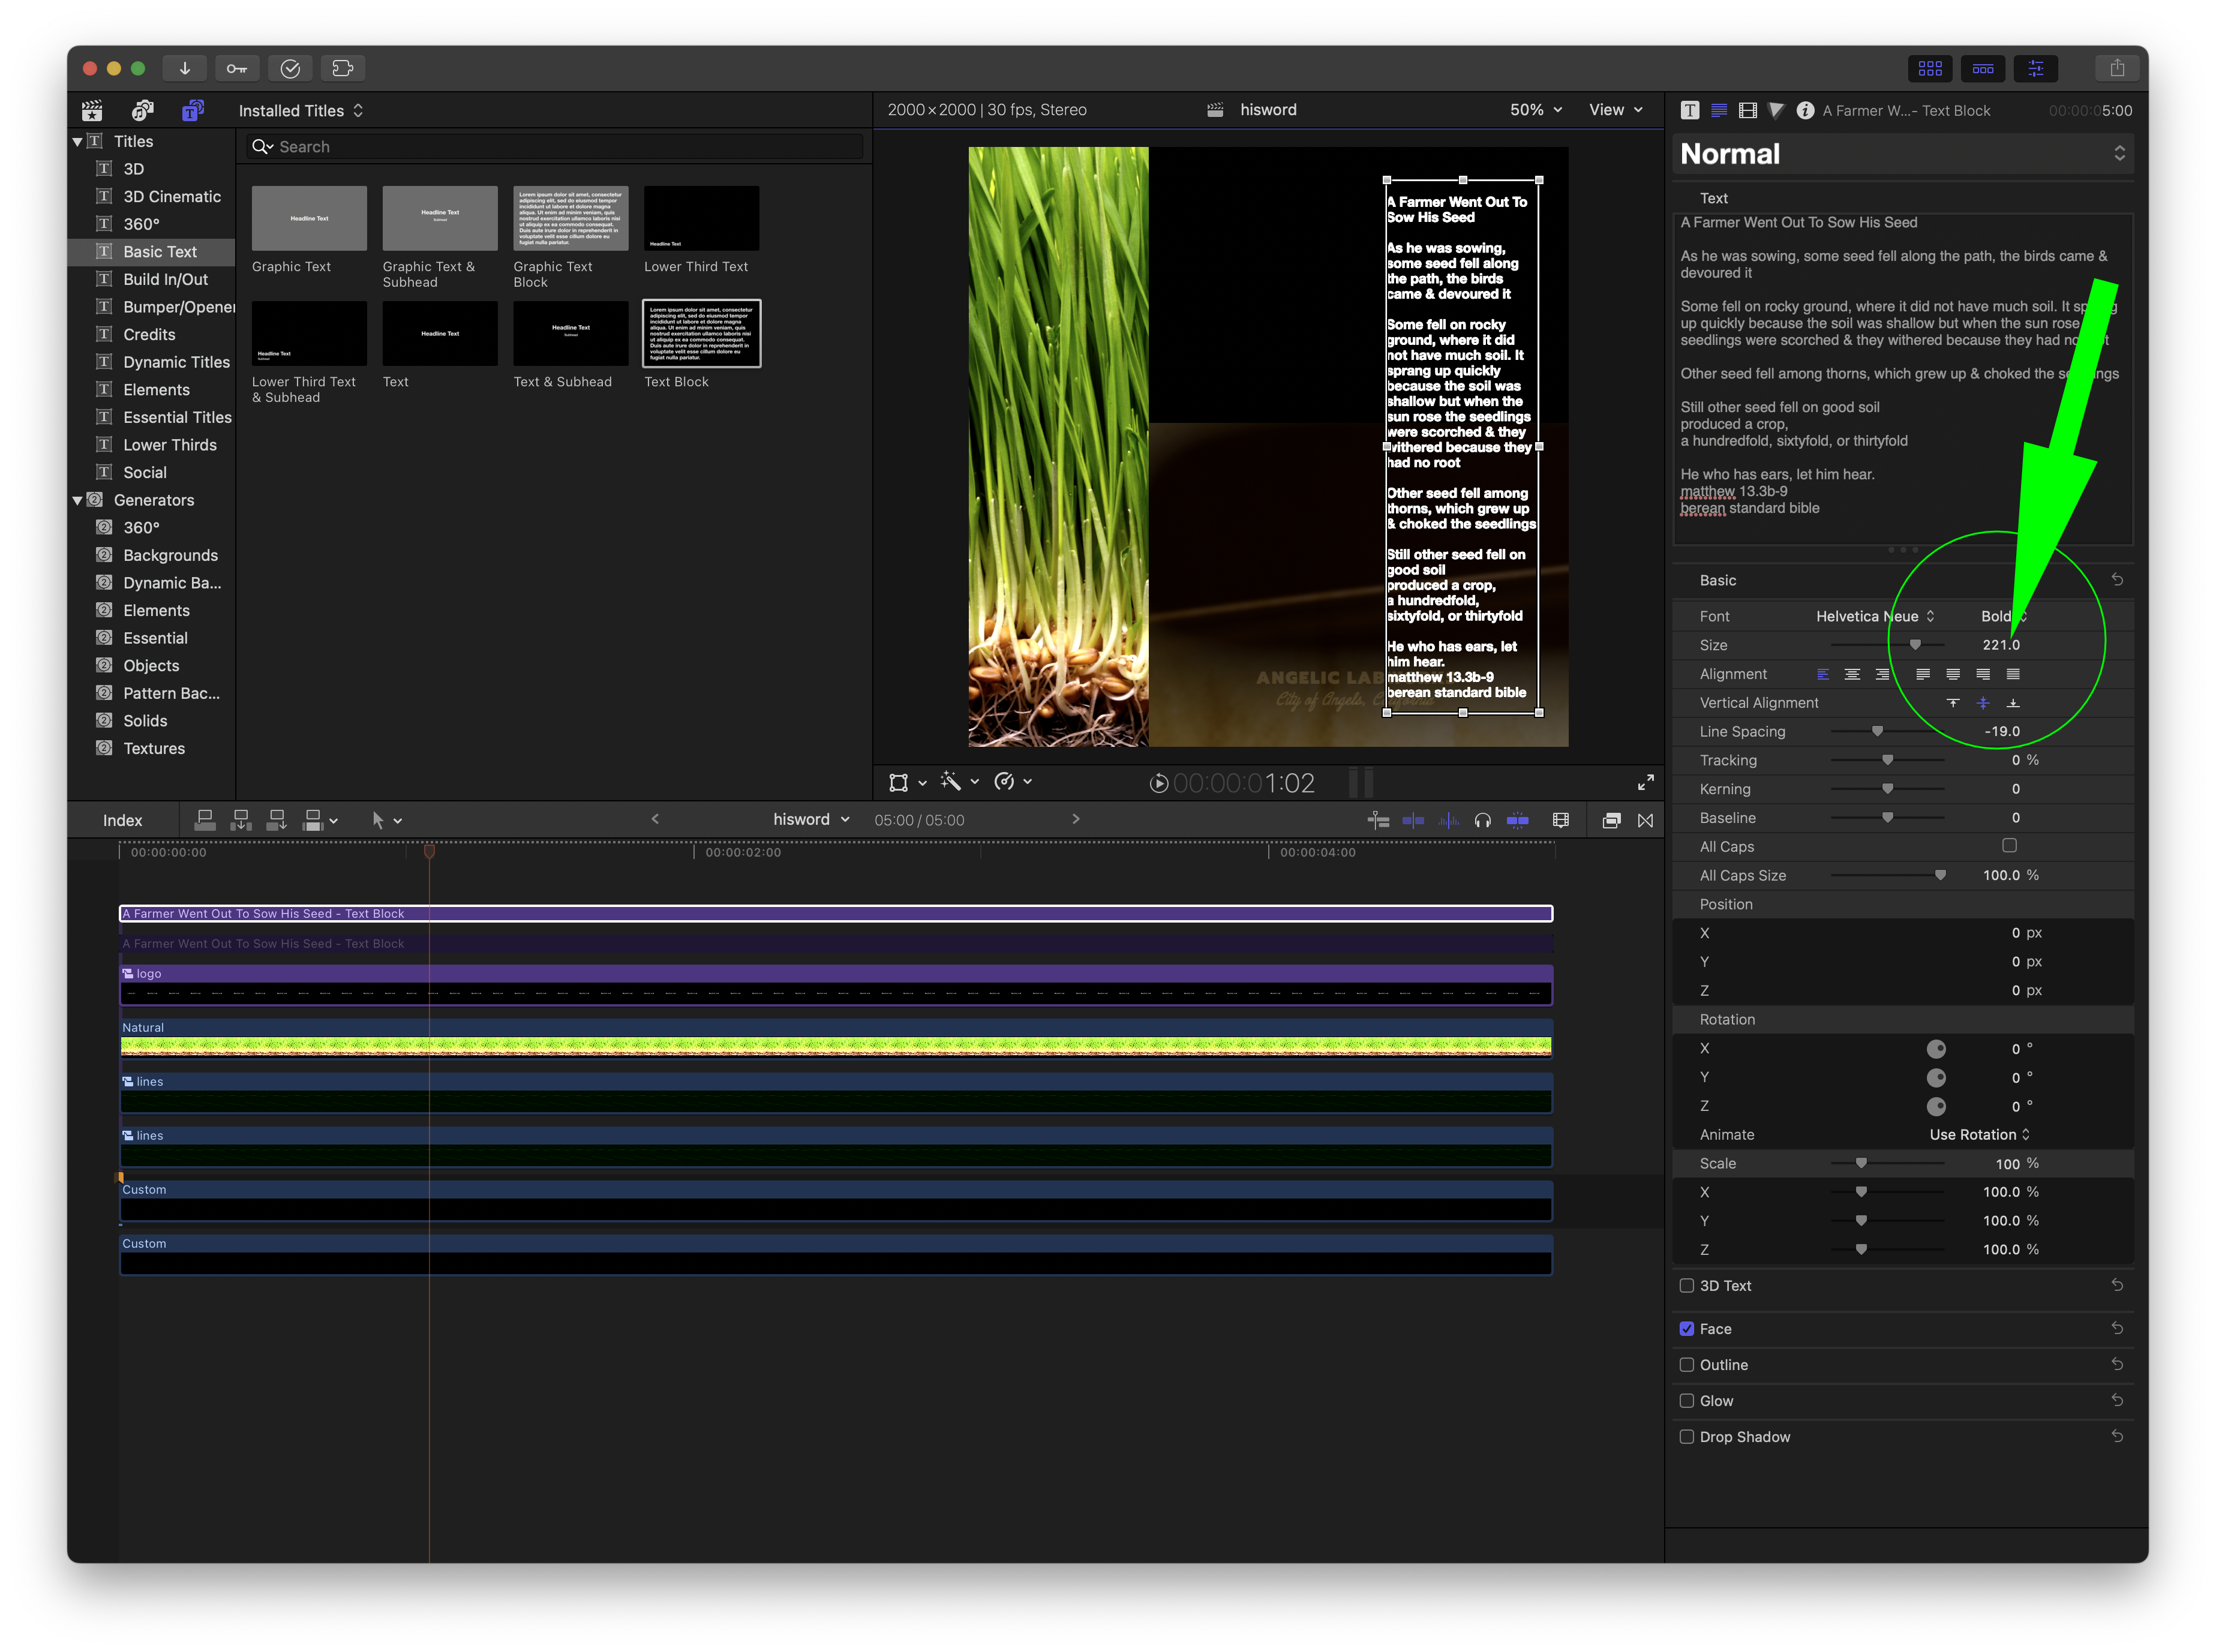Open the Video inspector filmstrip icon
2216x1652 pixels.
[1747, 110]
